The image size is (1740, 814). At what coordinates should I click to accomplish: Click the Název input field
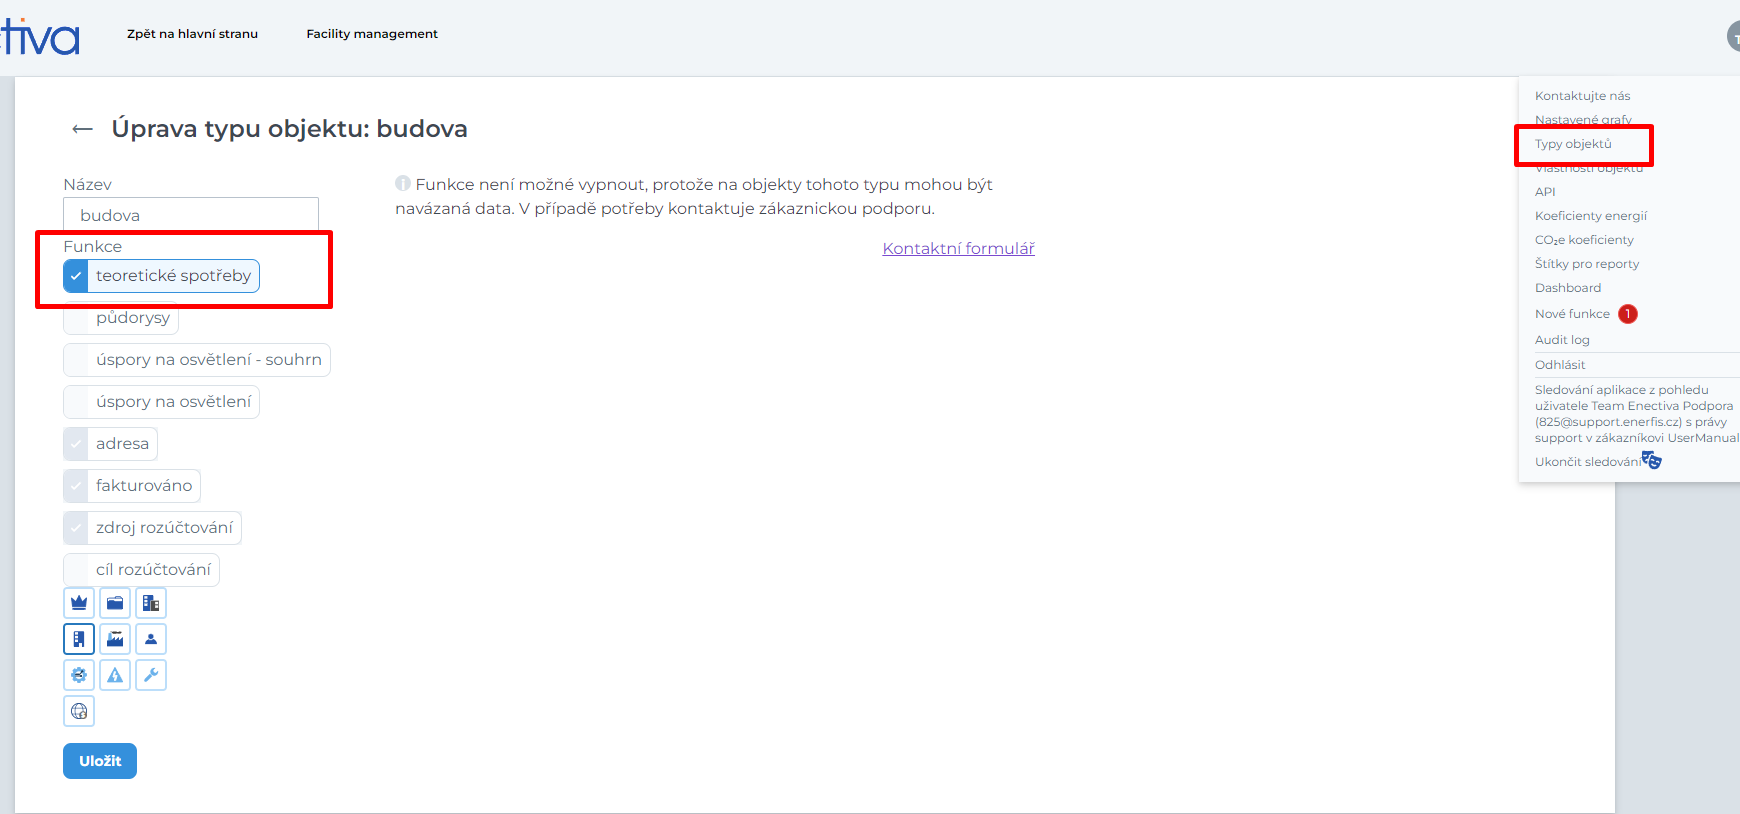point(191,215)
